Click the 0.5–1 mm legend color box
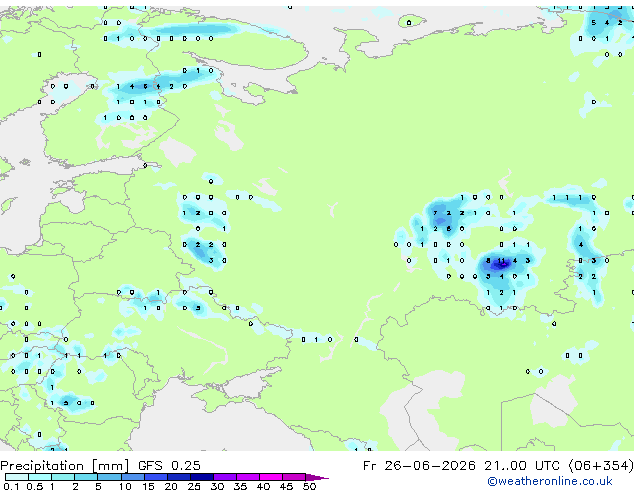This screenshot has width=634, height=490. click(40, 477)
